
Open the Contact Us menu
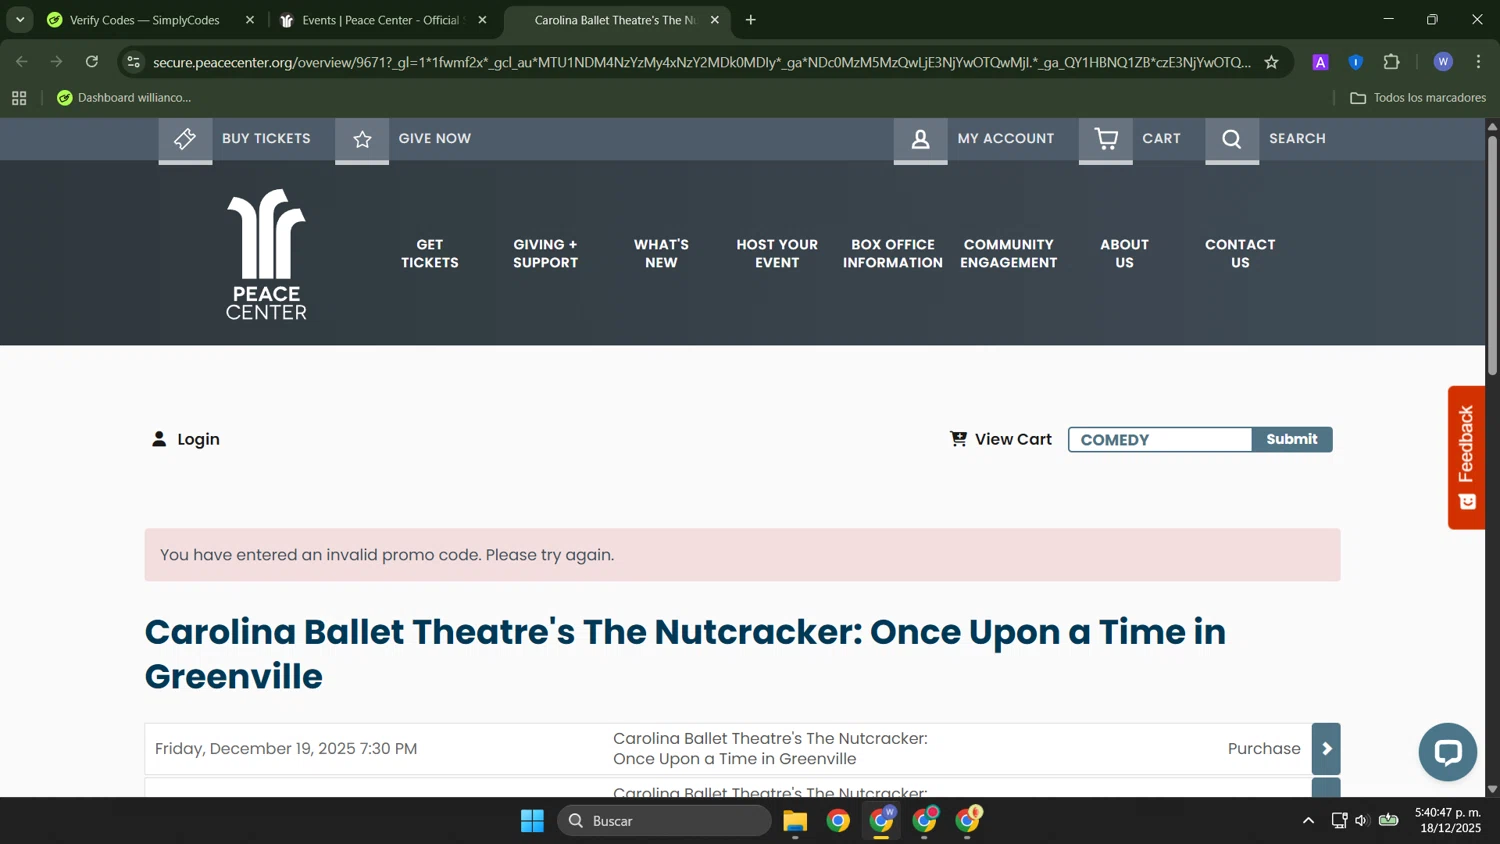click(x=1240, y=254)
